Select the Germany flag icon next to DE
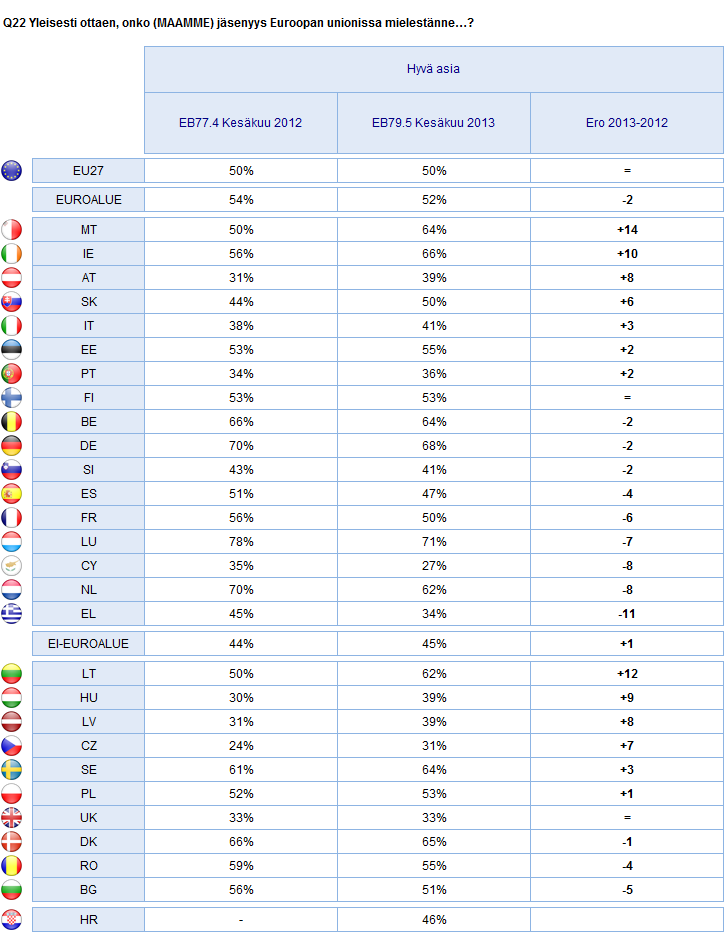Viewport: 724px width, 938px height. [11, 446]
